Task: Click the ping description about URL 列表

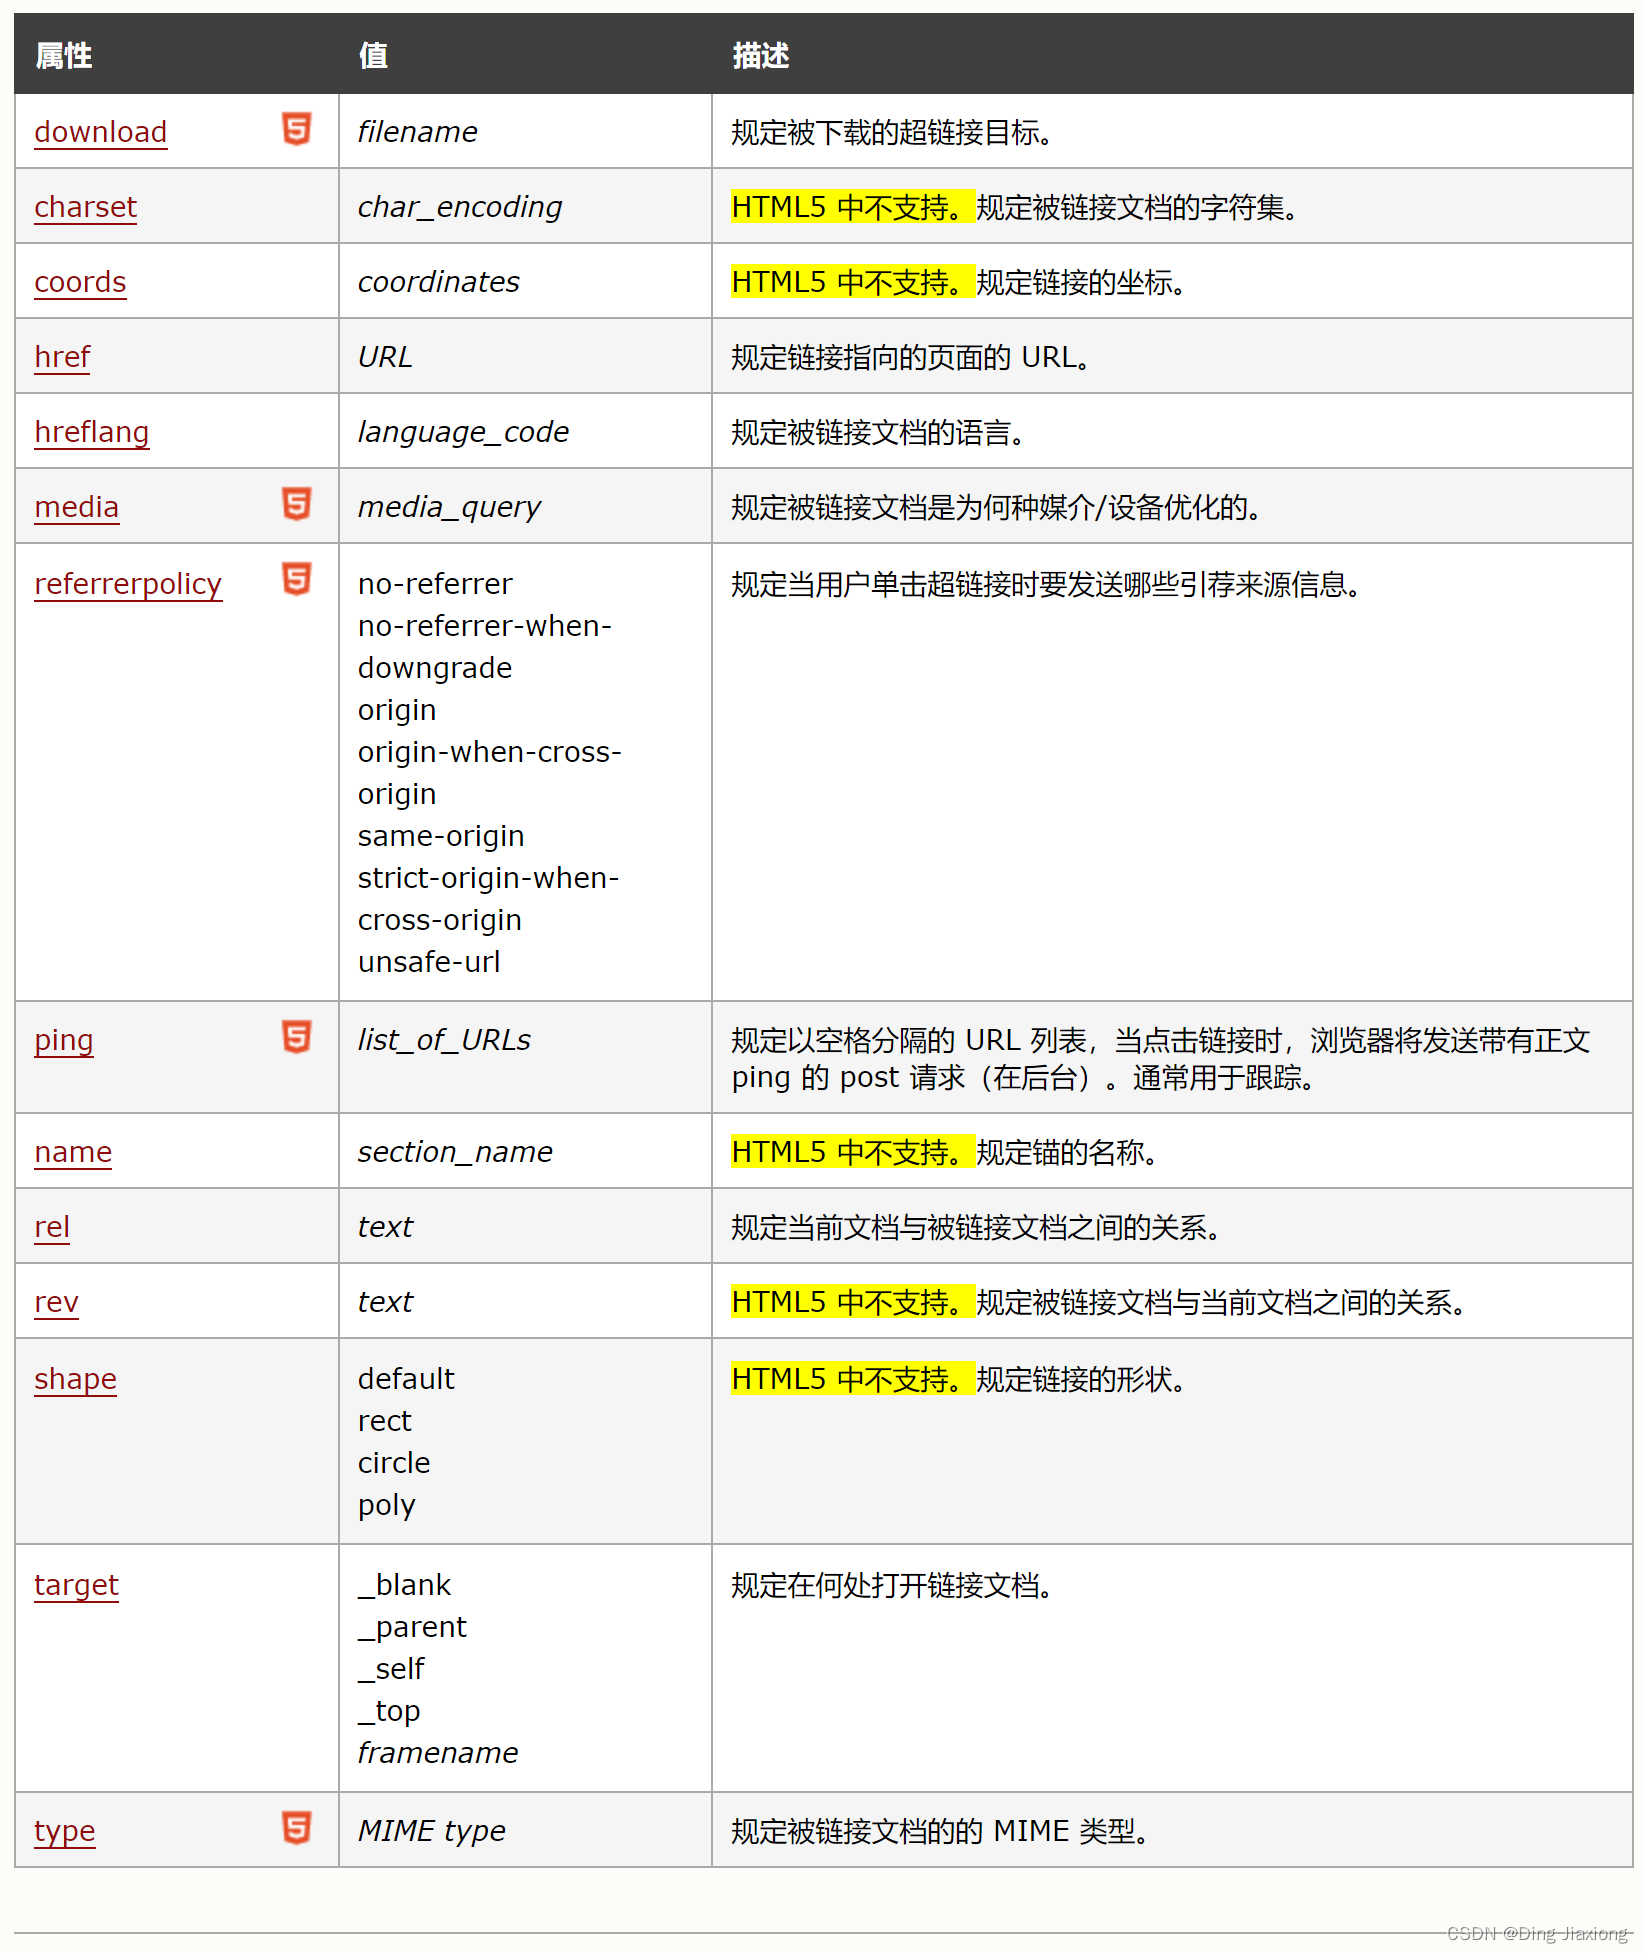Action: click(1160, 1059)
